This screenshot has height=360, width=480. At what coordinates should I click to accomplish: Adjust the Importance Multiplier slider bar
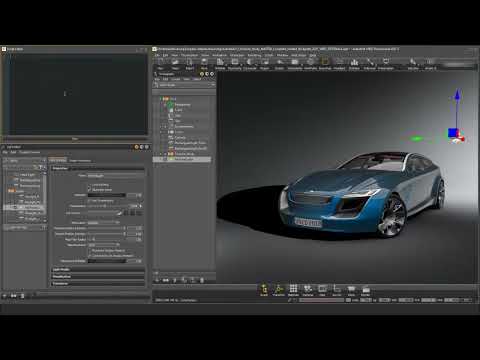tap(107, 261)
